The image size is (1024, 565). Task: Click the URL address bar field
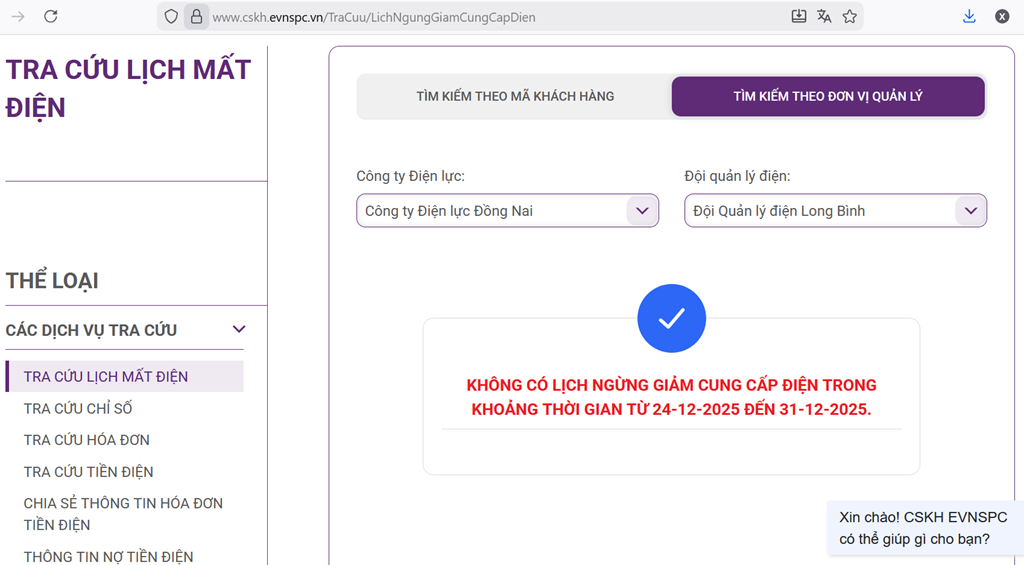coord(480,17)
